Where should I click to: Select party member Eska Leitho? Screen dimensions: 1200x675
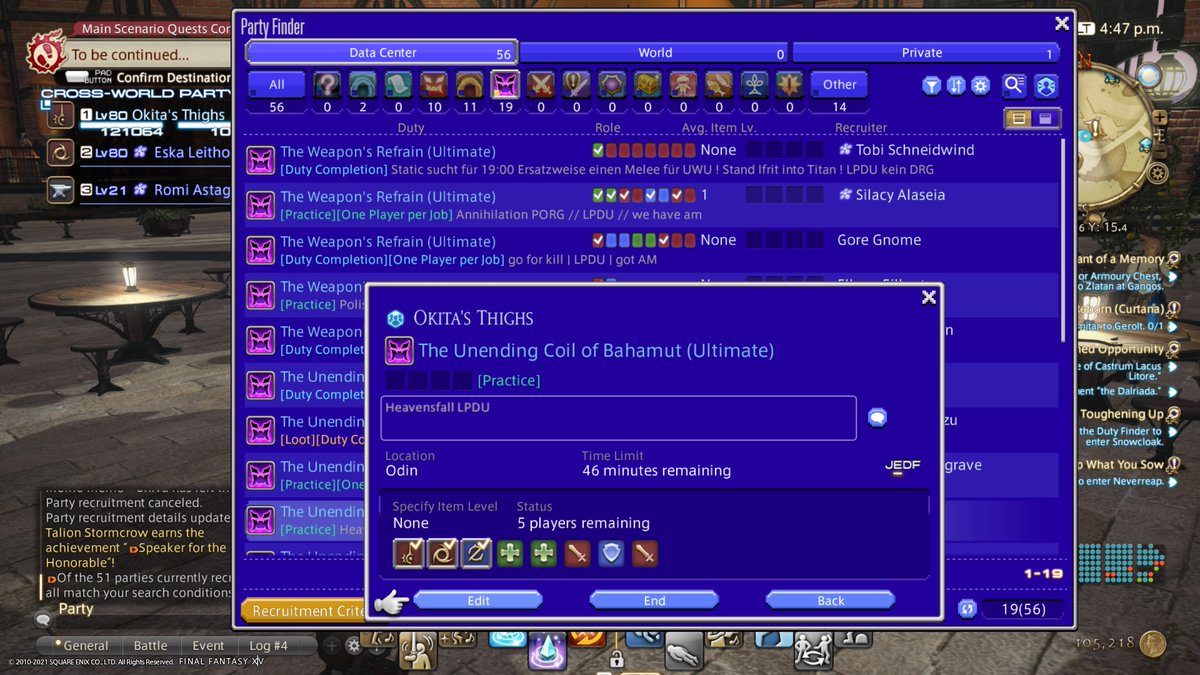140,154
